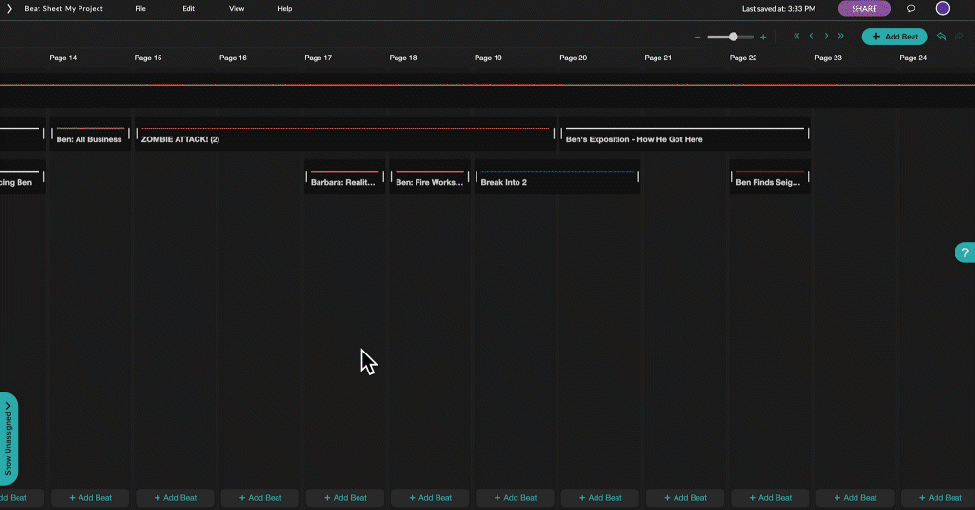This screenshot has width=975, height=510.
Task: Select the Page 15 header
Action: [x=148, y=58]
